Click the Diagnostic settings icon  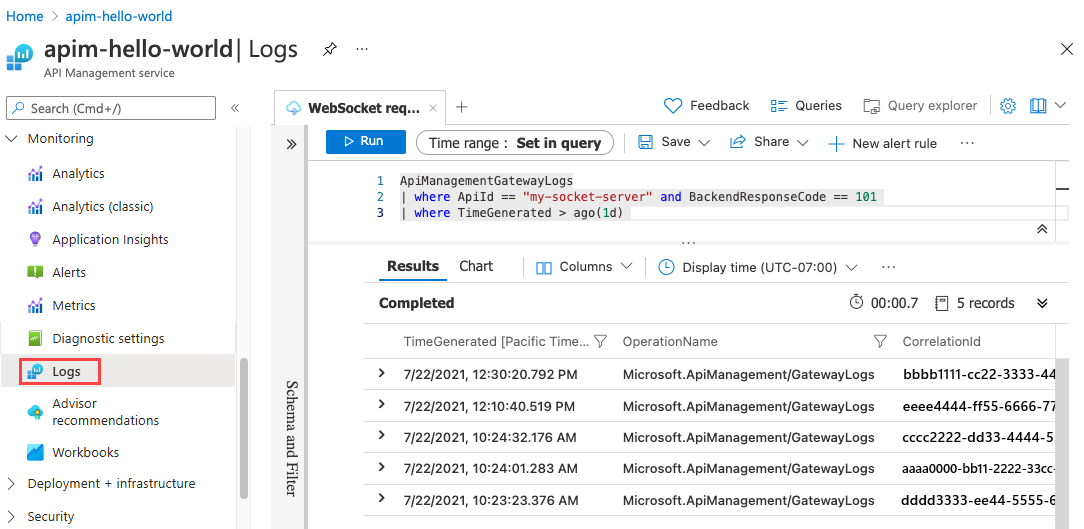click(x=35, y=339)
